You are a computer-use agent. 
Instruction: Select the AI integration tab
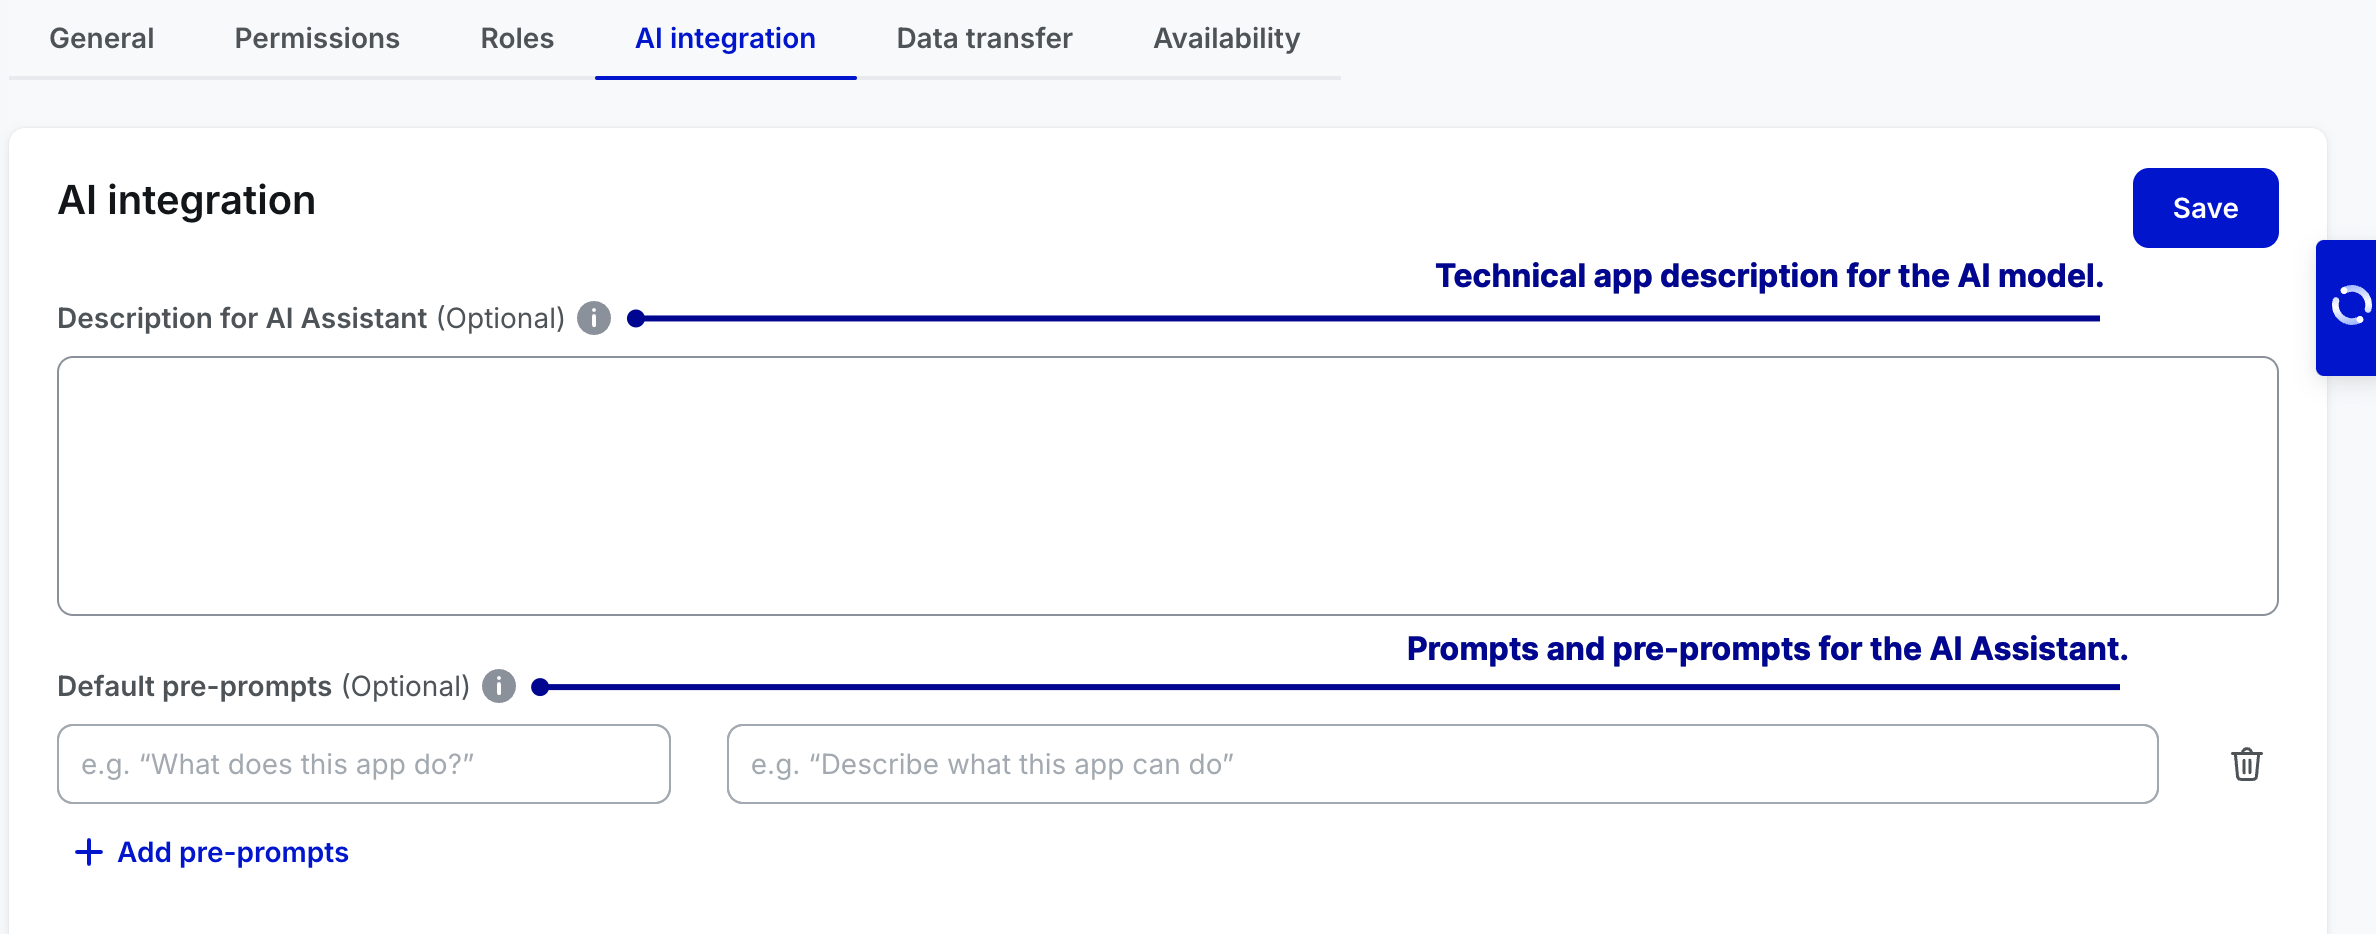(x=725, y=38)
